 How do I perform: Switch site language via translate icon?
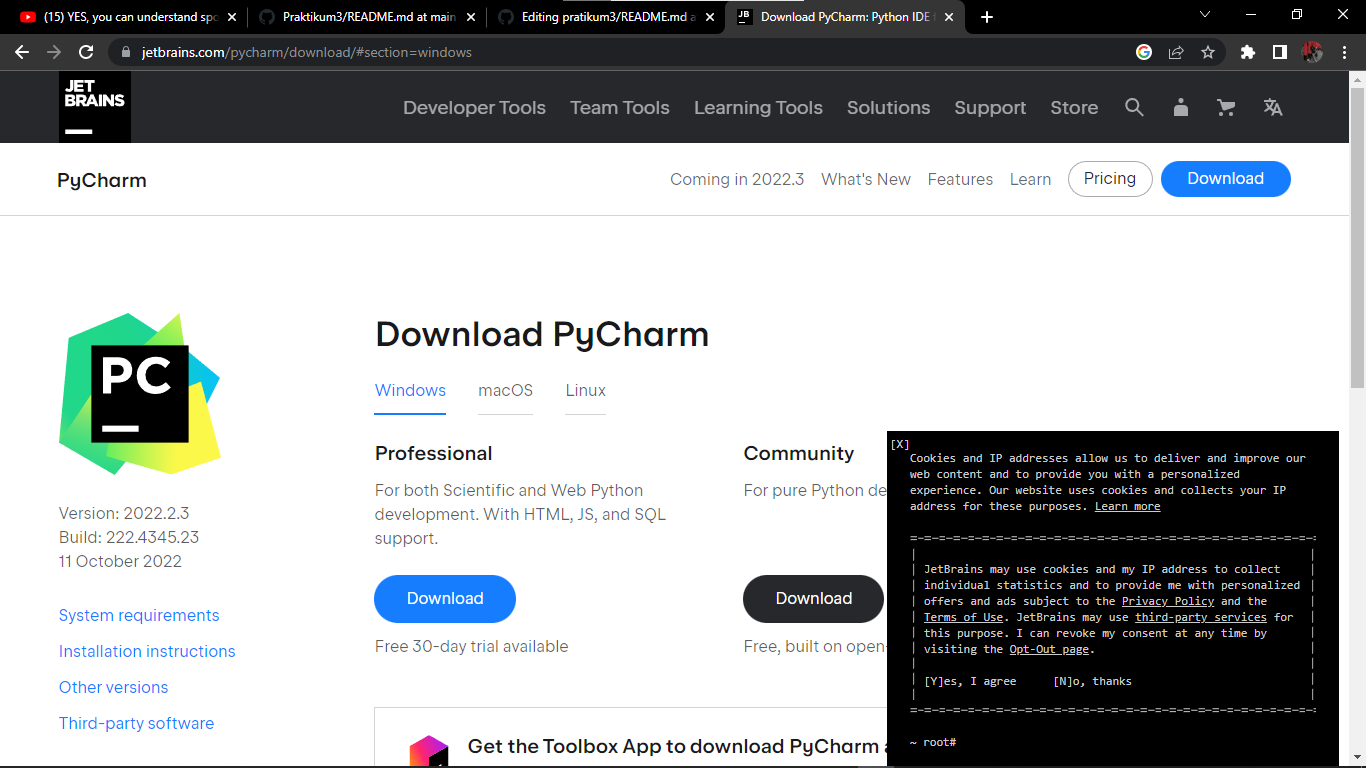1272,107
